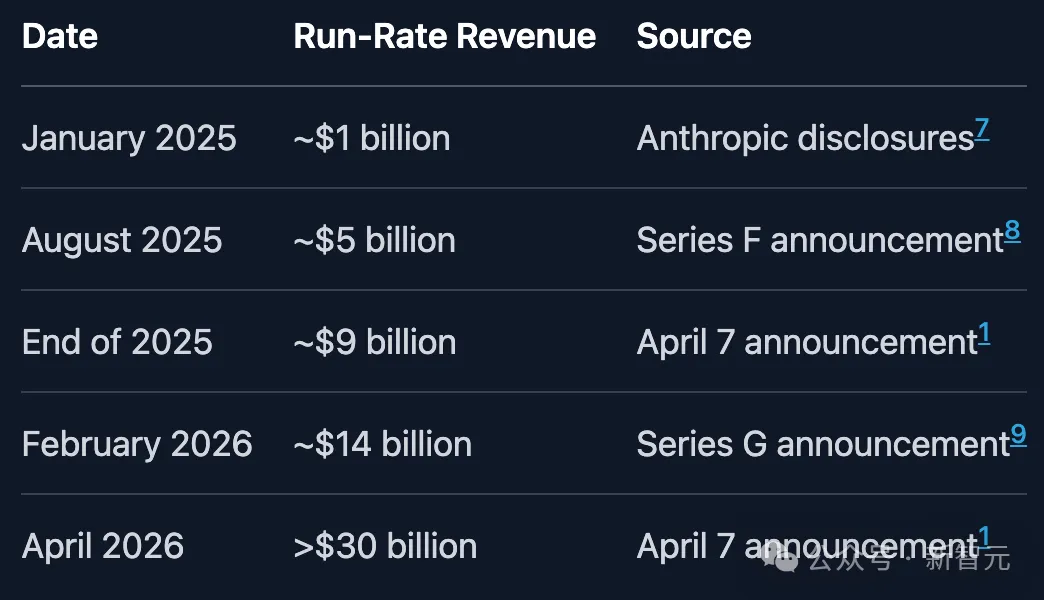Viewport: 1044px width, 600px height.
Task: Click the ~$5 billion revenue value
Action: tap(374, 240)
